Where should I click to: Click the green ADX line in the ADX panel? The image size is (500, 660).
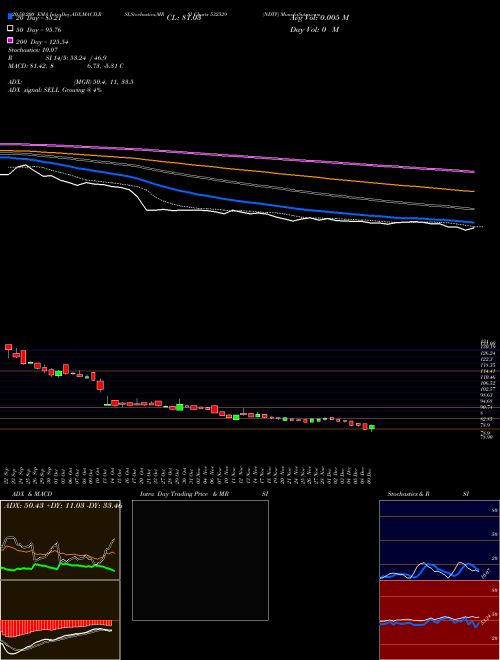point(58,567)
